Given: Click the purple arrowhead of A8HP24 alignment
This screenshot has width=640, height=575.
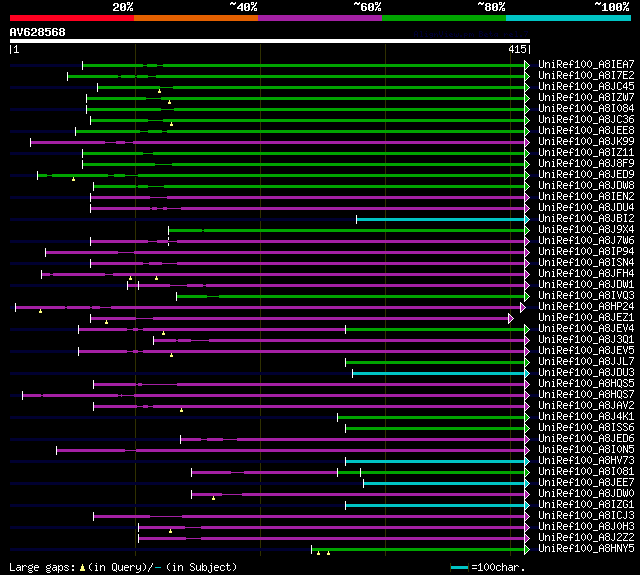Looking at the screenshot, I should coord(523,307).
